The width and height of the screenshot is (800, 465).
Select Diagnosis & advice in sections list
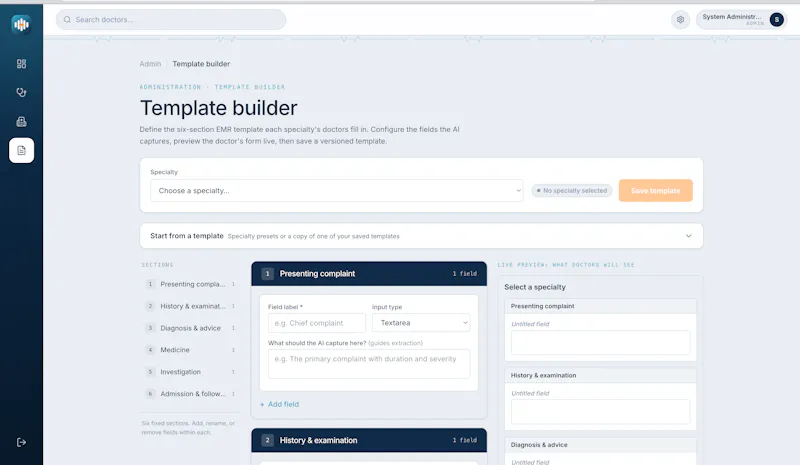(191, 328)
